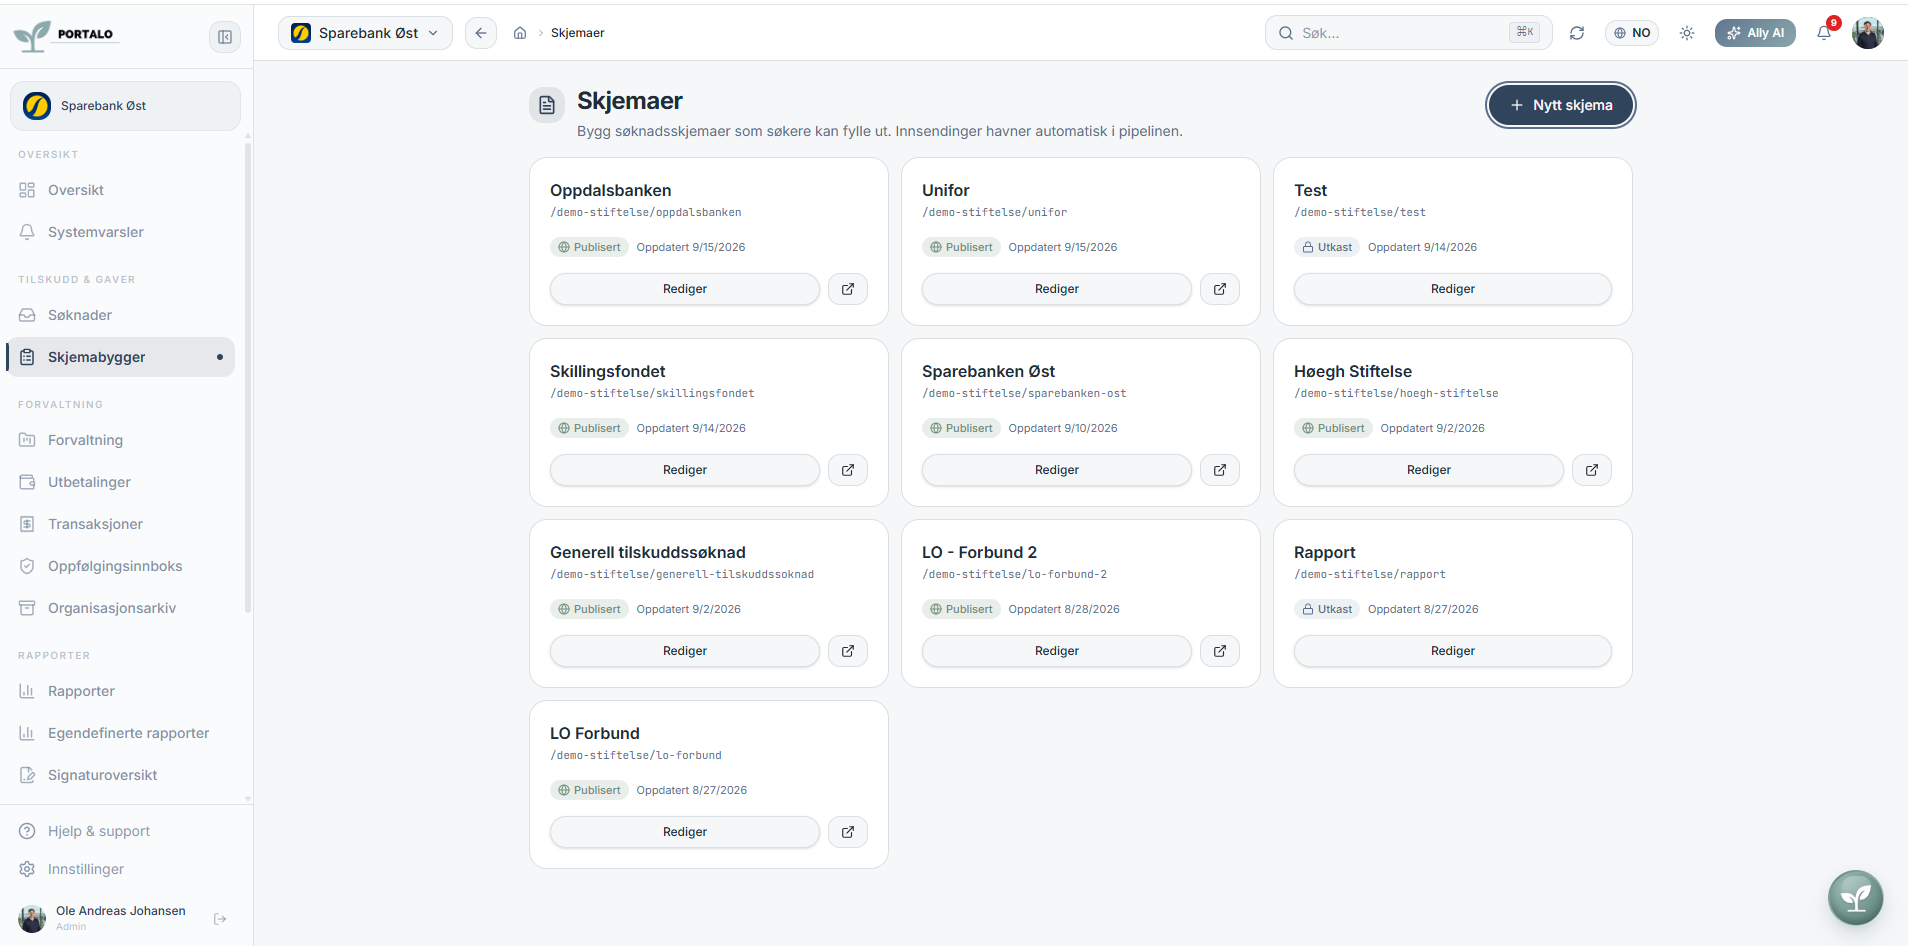Click the Utkast badge on Test card
Screen dimensions: 1908x946
pos(1327,247)
